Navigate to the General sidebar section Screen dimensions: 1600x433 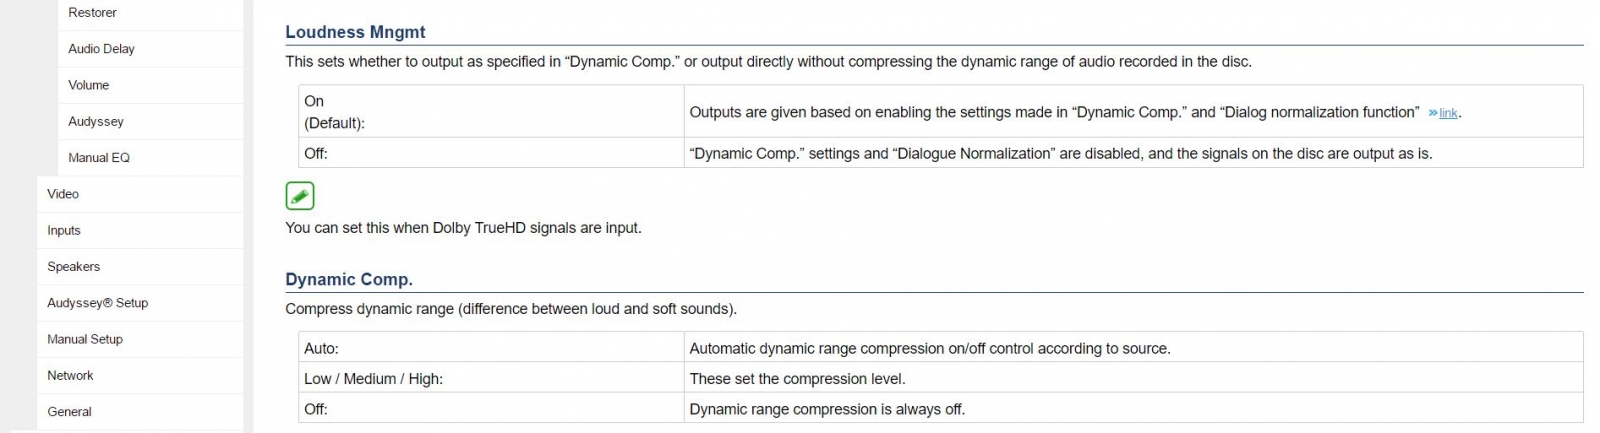[69, 412]
